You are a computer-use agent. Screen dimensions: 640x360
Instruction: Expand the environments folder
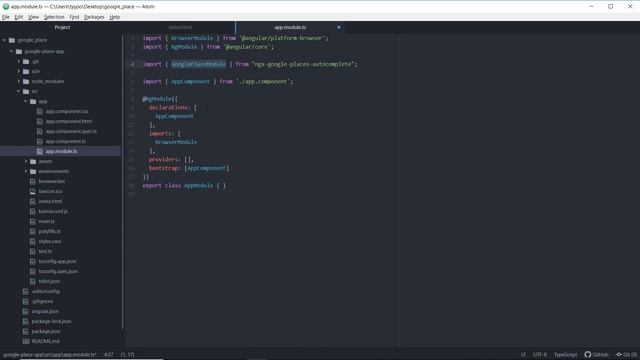point(26,171)
